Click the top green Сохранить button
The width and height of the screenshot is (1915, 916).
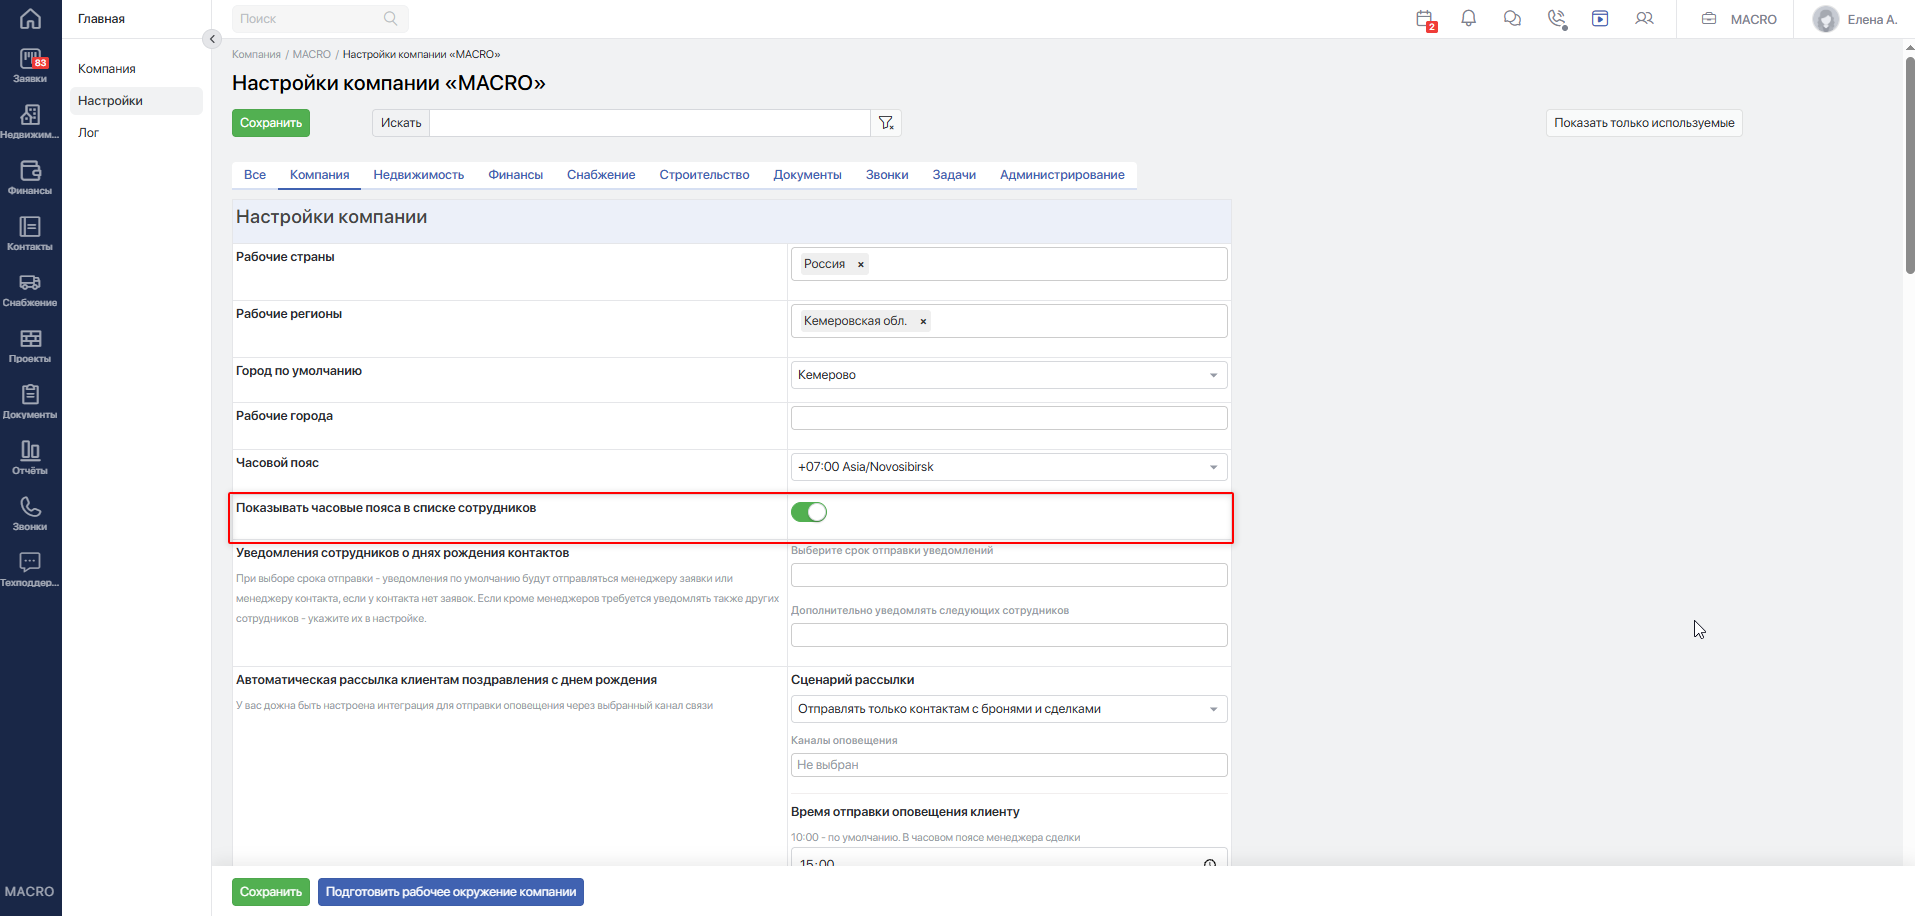click(x=271, y=123)
